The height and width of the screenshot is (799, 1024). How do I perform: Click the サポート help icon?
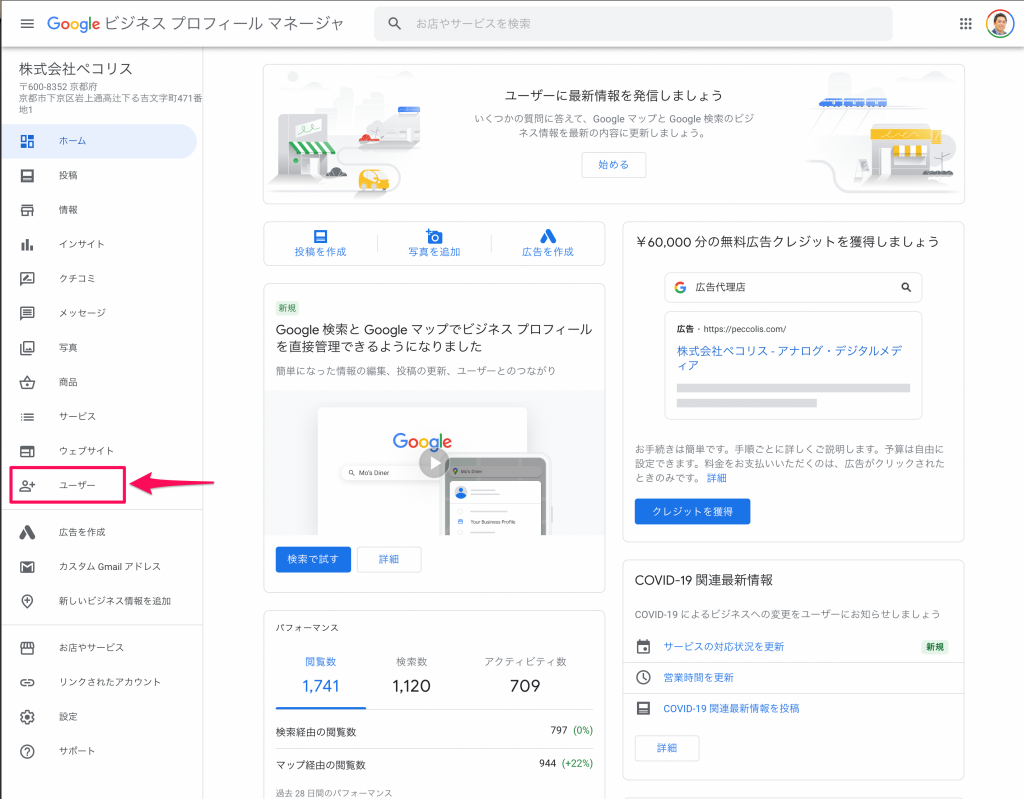pyautogui.click(x=27, y=751)
